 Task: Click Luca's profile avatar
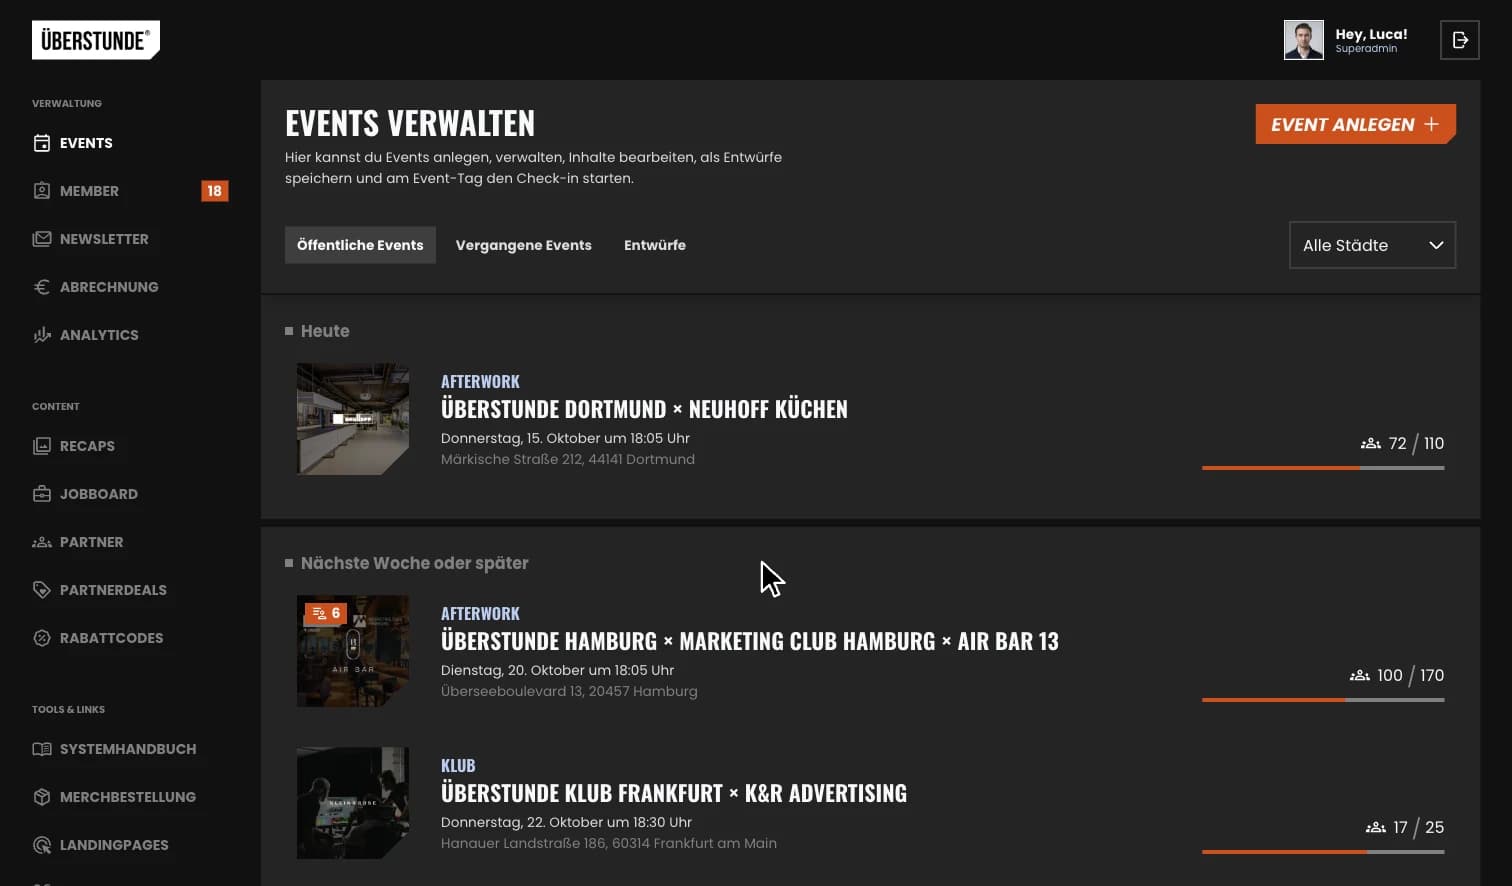point(1303,40)
